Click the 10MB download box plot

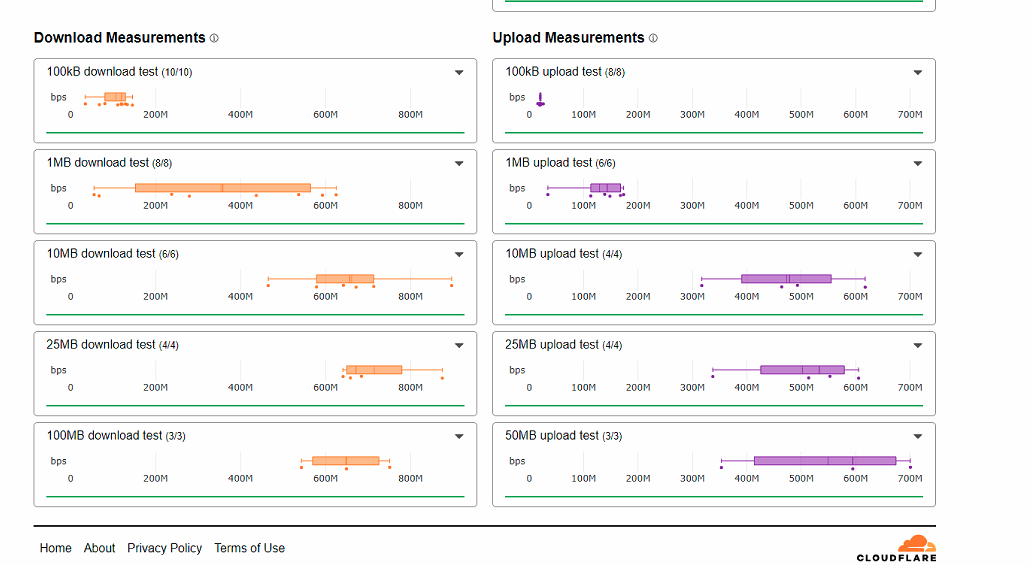[345, 279]
